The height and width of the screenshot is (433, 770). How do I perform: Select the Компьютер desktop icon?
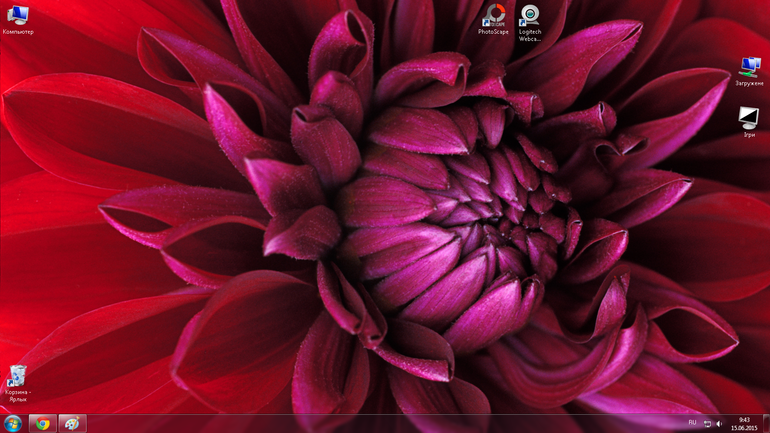[x=17, y=15]
